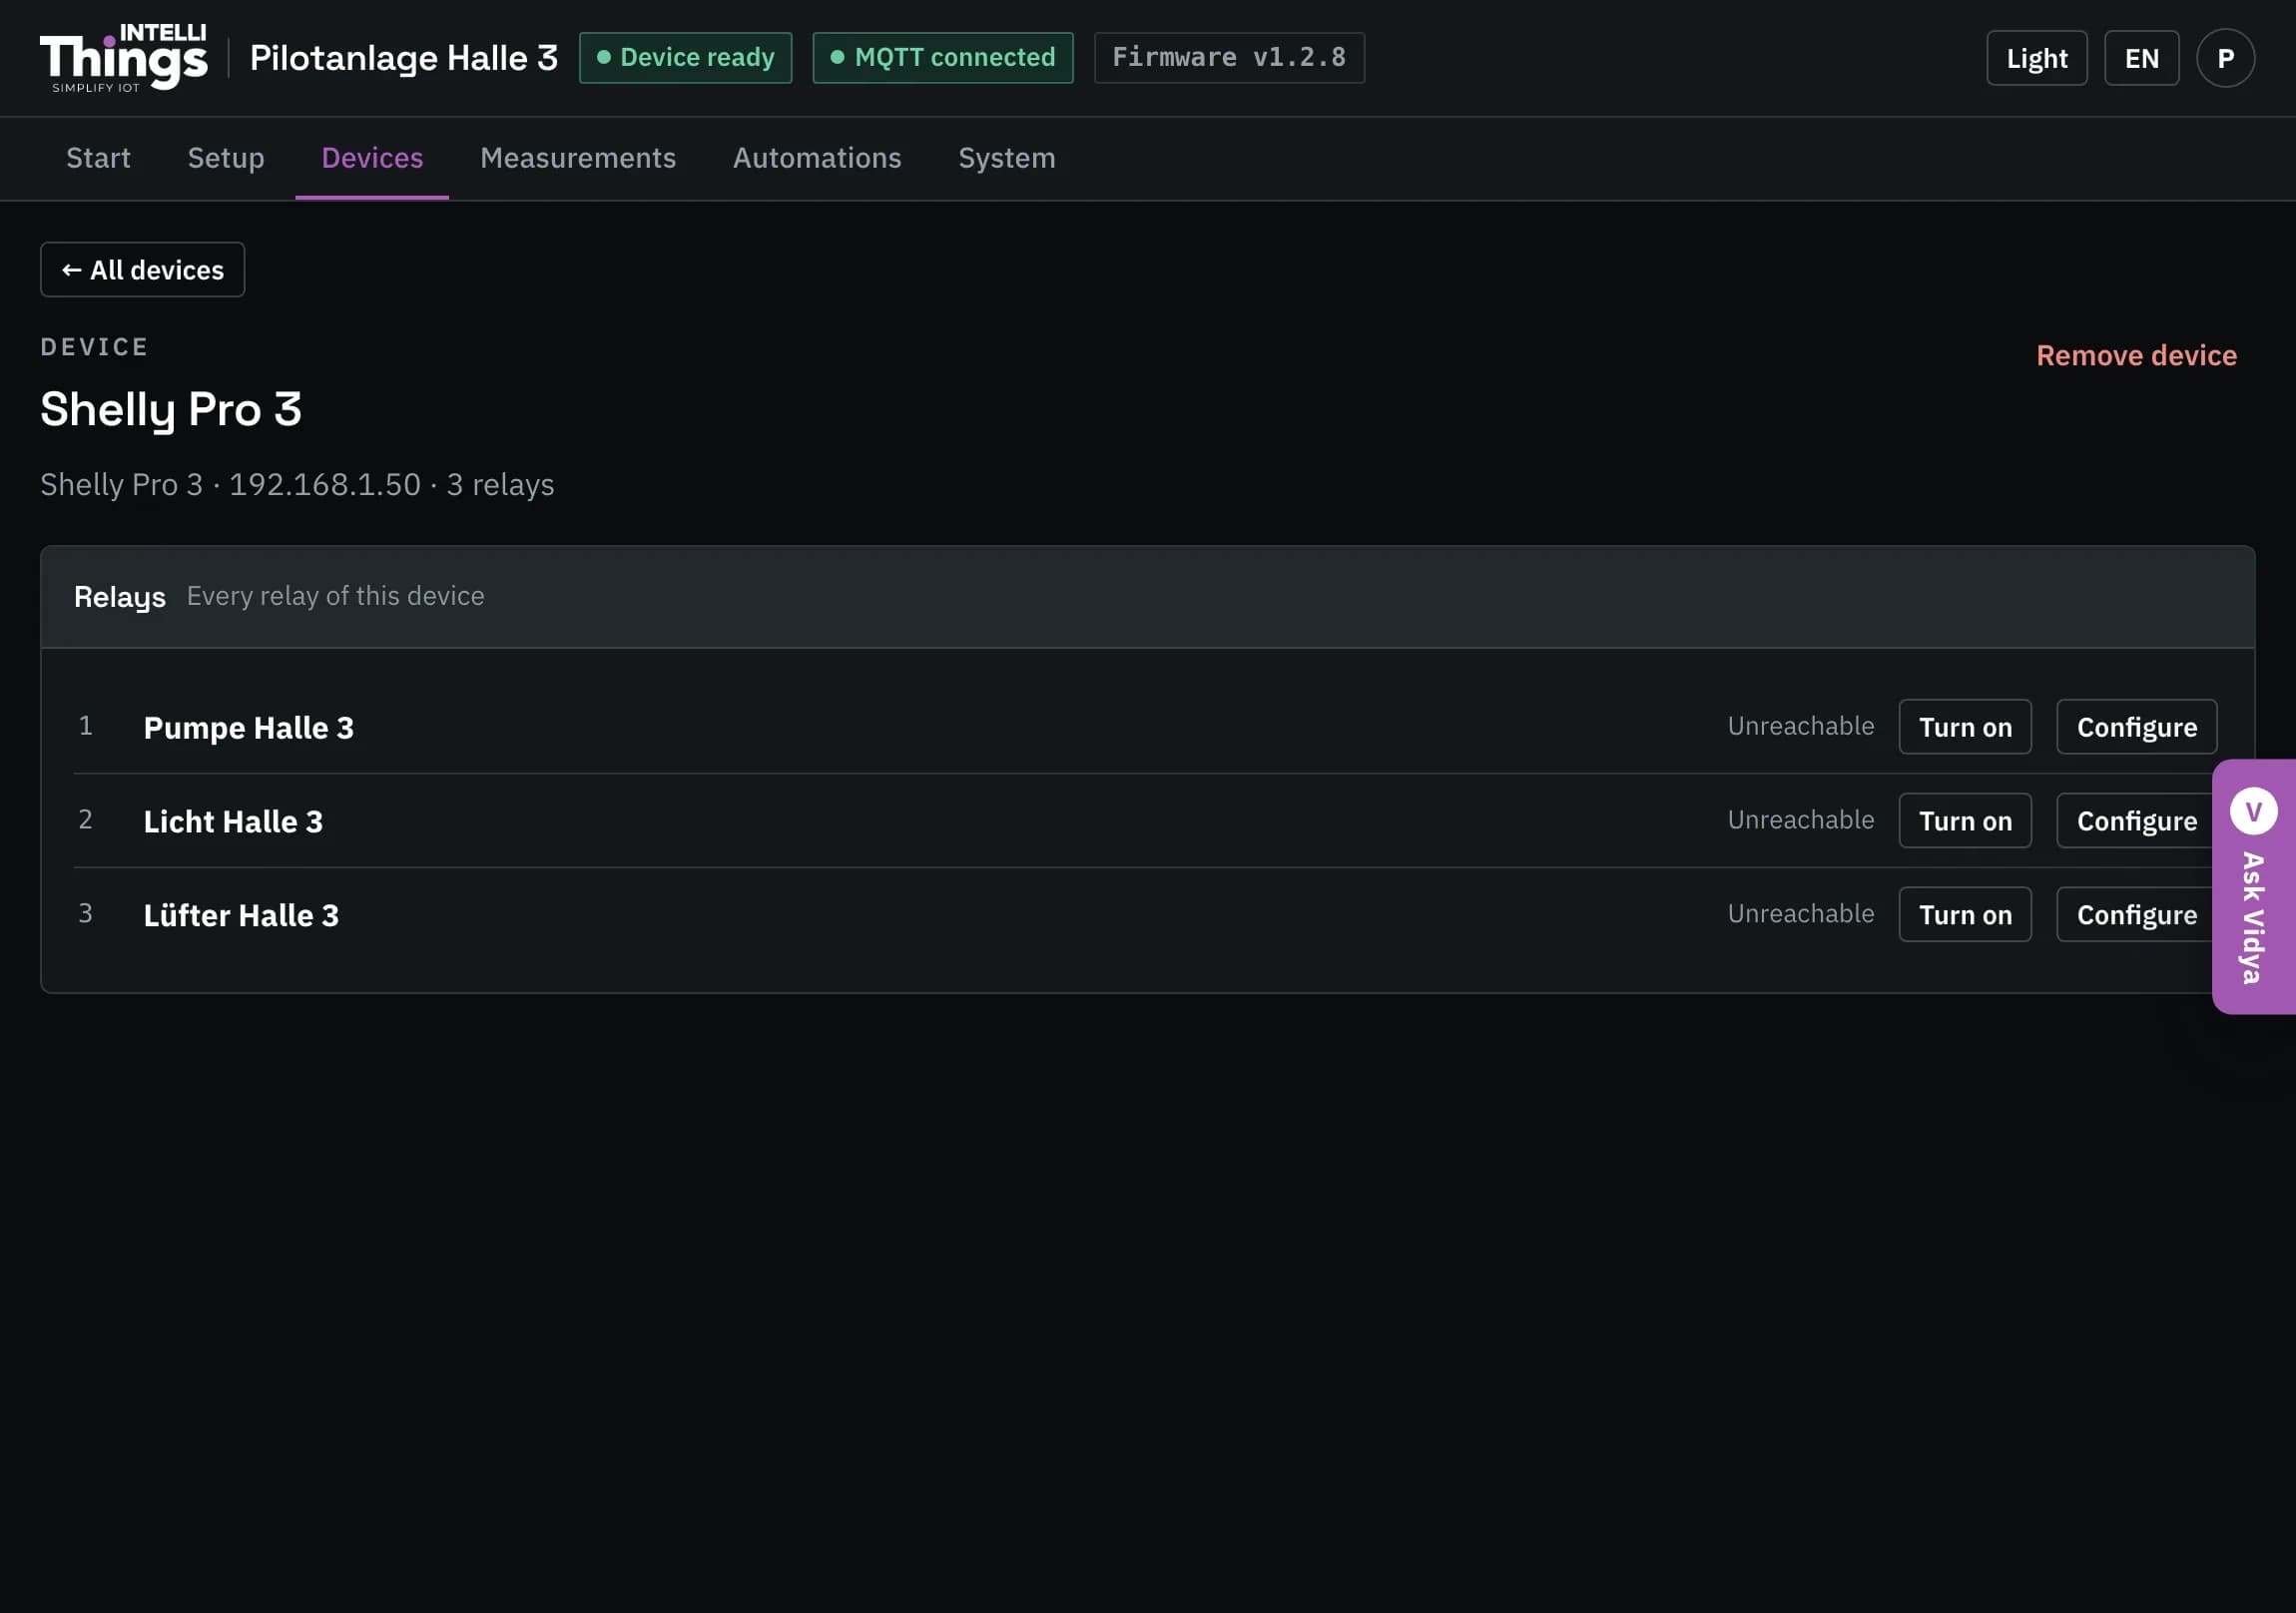Image resolution: width=2296 pixels, height=1613 pixels.
Task: Configure the Lüfter Halle 3 relay
Action: tap(2136, 915)
